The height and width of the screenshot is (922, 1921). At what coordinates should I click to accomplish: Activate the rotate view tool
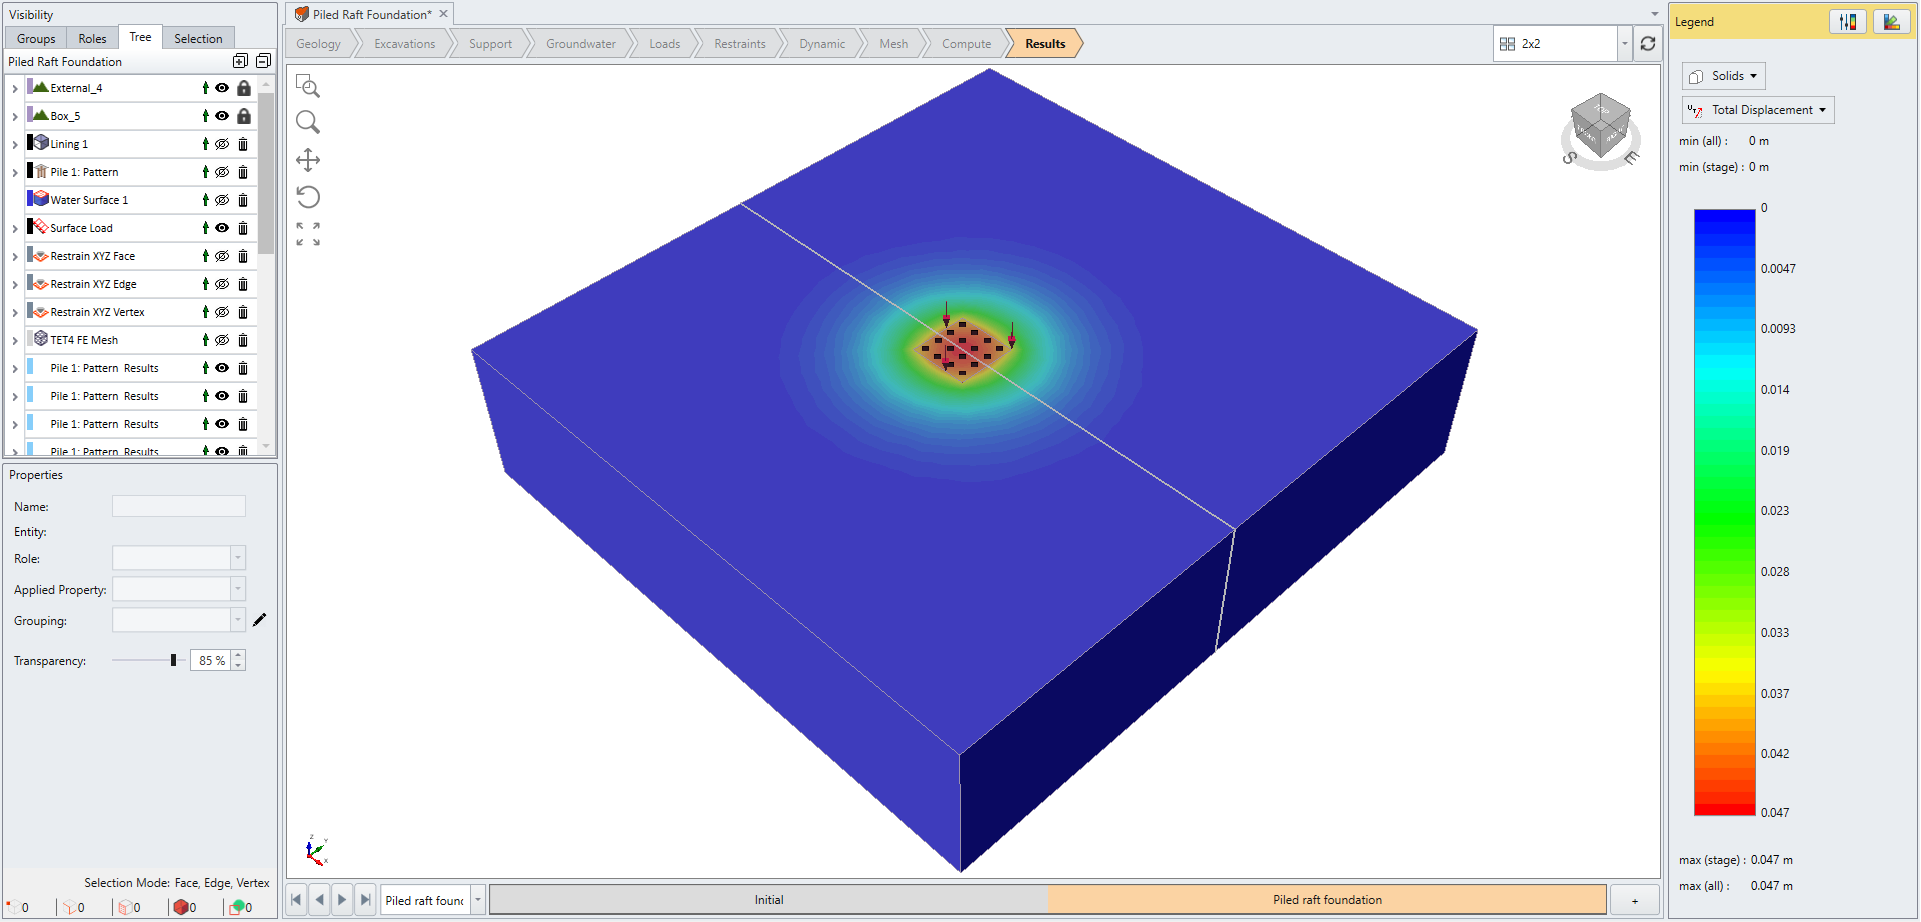[x=308, y=197]
